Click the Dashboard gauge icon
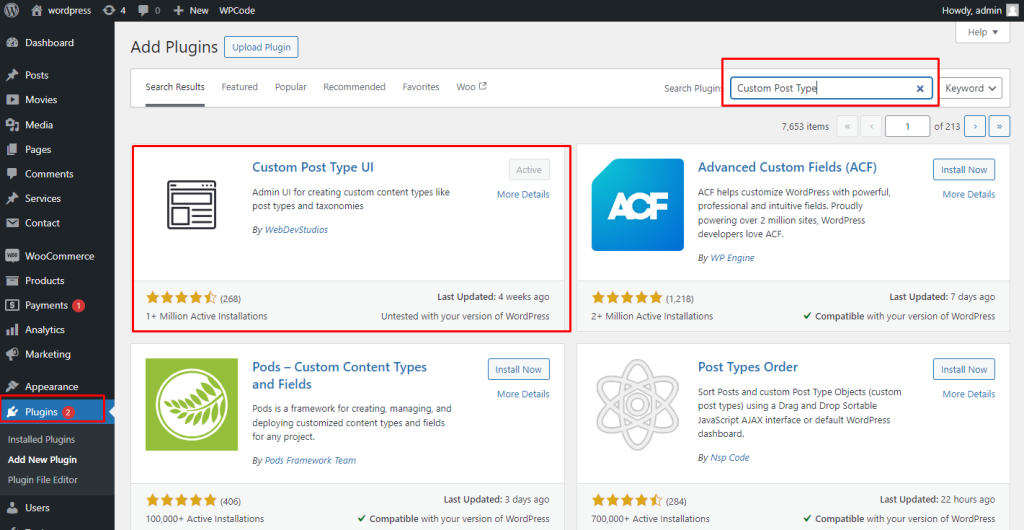This screenshot has width=1024, height=530. [12, 42]
